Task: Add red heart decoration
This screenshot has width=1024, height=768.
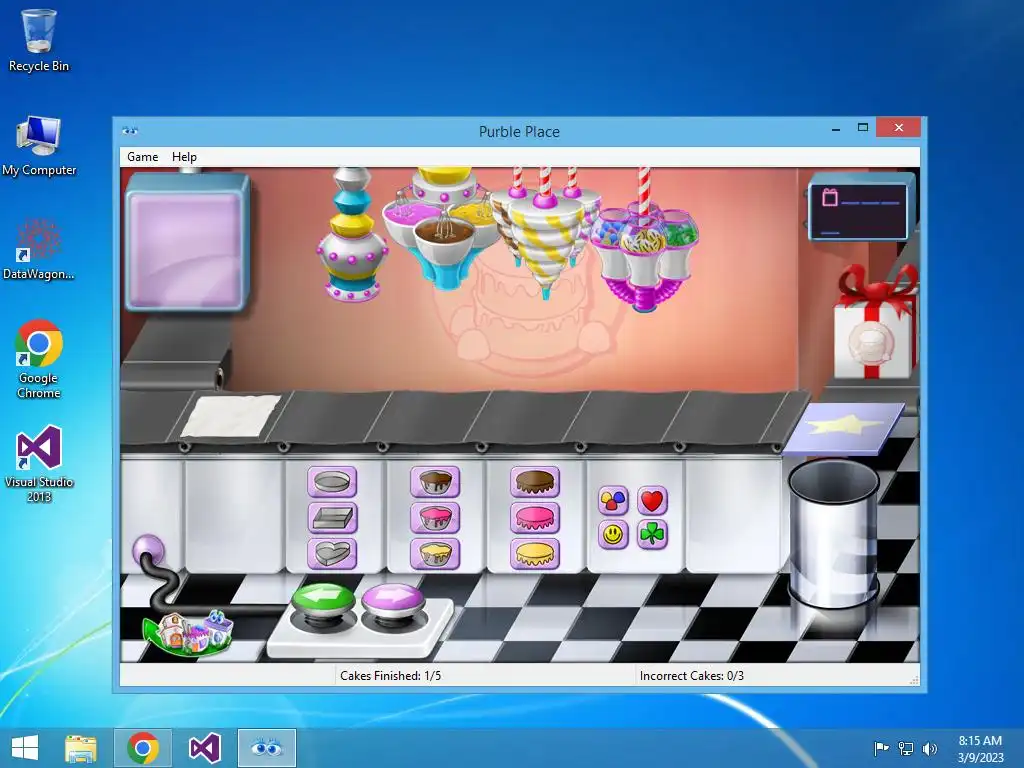Action: (652, 501)
